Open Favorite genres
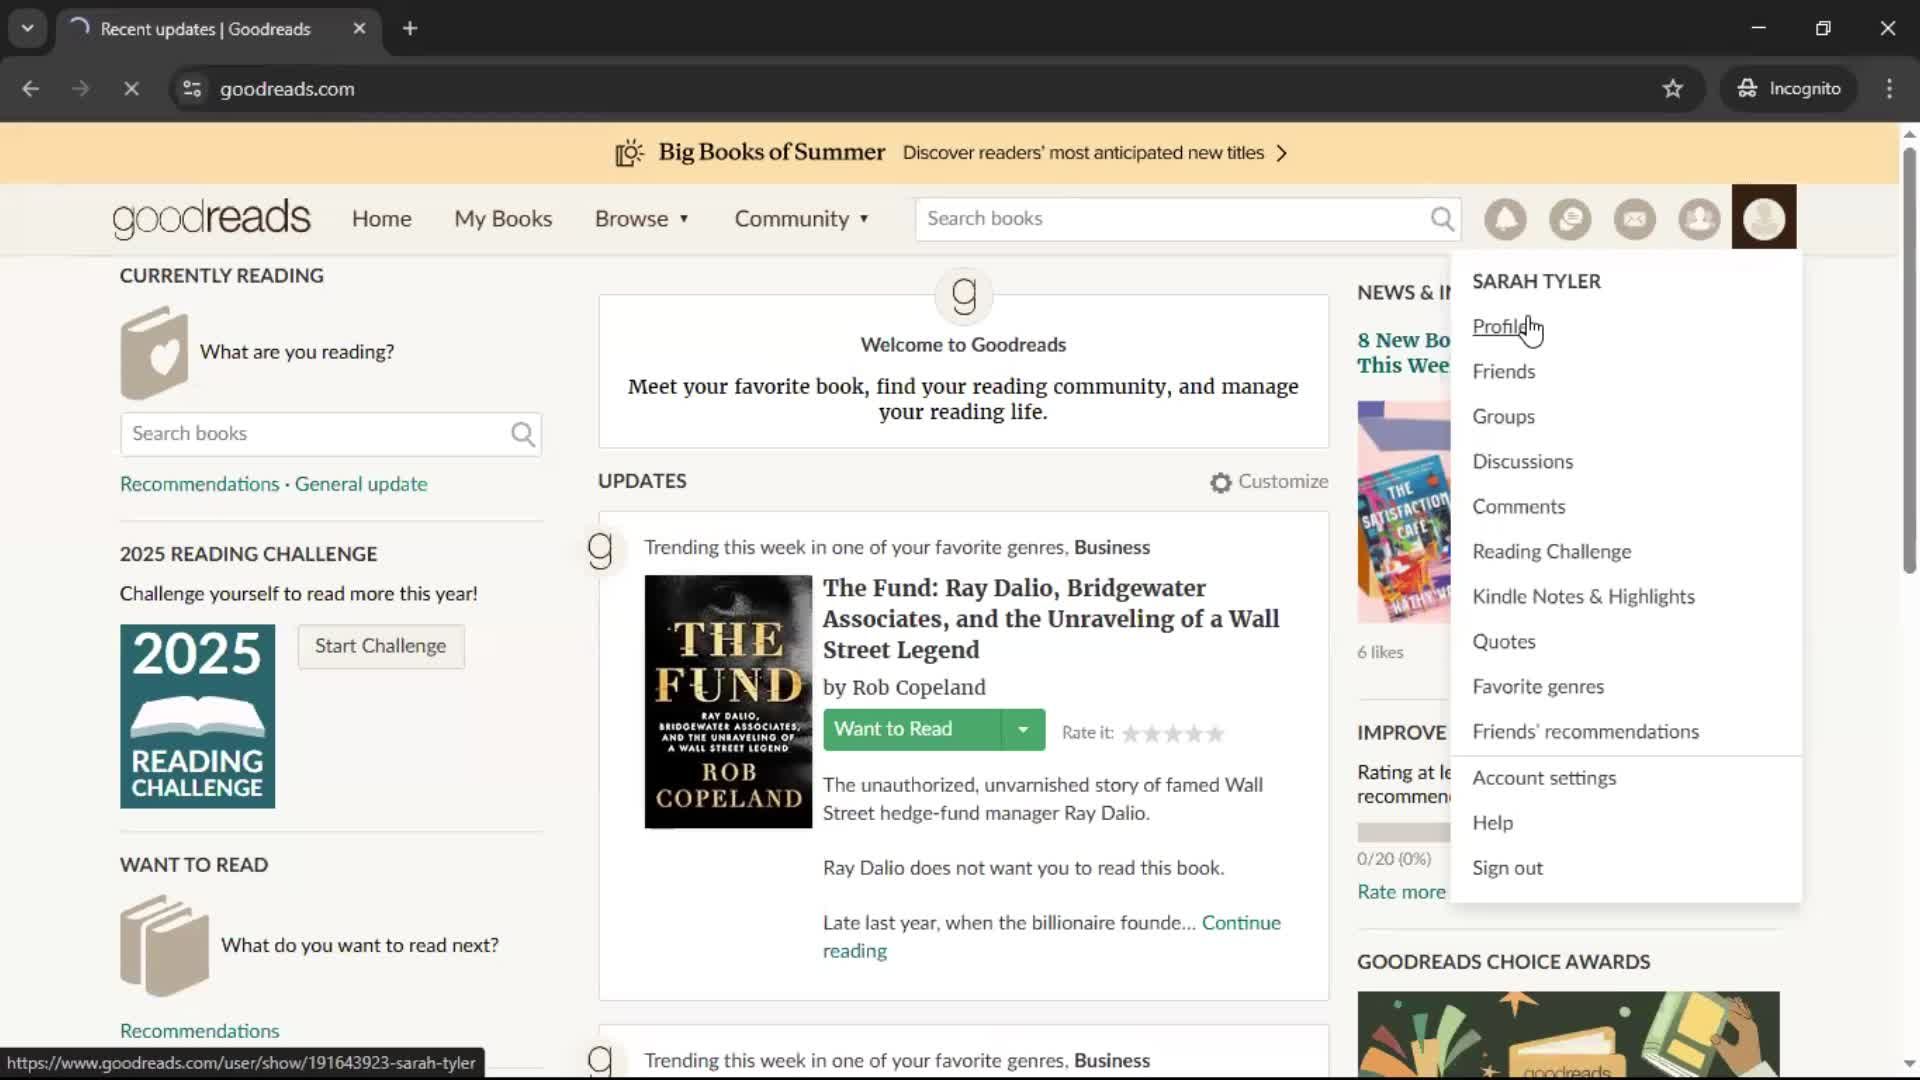 coord(1538,687)
